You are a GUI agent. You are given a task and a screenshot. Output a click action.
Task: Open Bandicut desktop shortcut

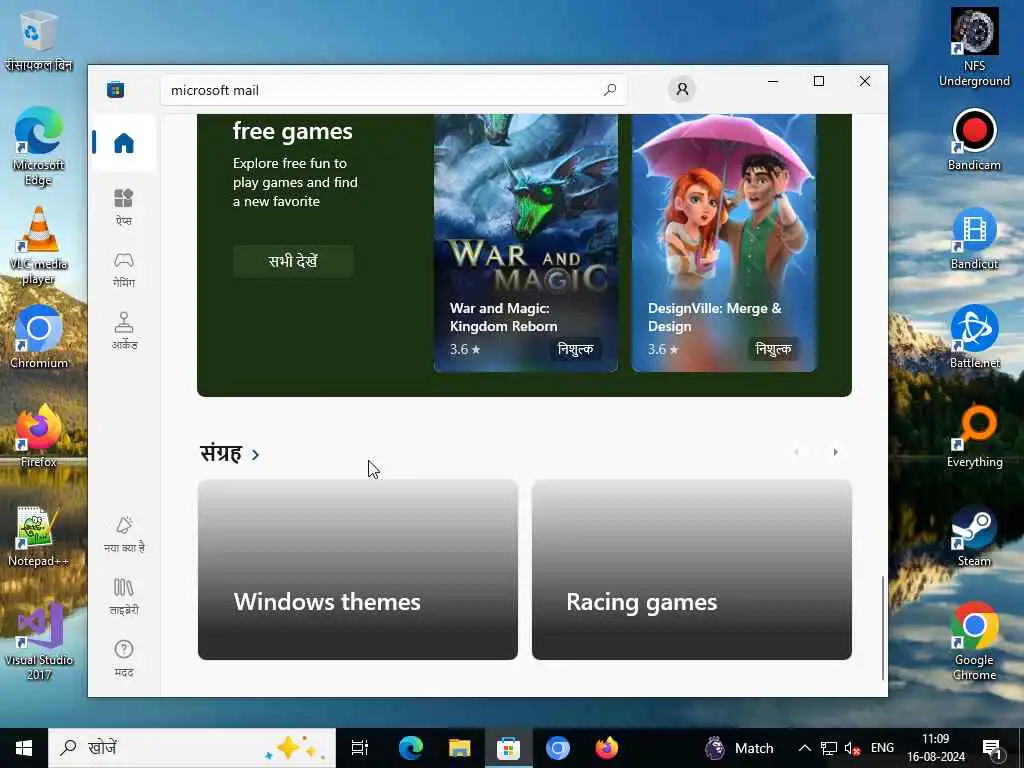(x=974, y=239)
